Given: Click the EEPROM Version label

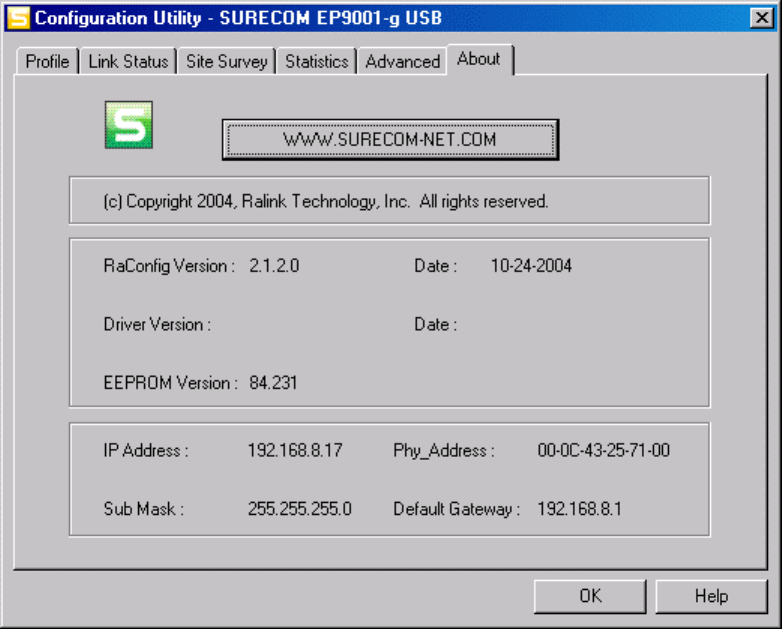Looking at the screenshot, I should (171, 383).
